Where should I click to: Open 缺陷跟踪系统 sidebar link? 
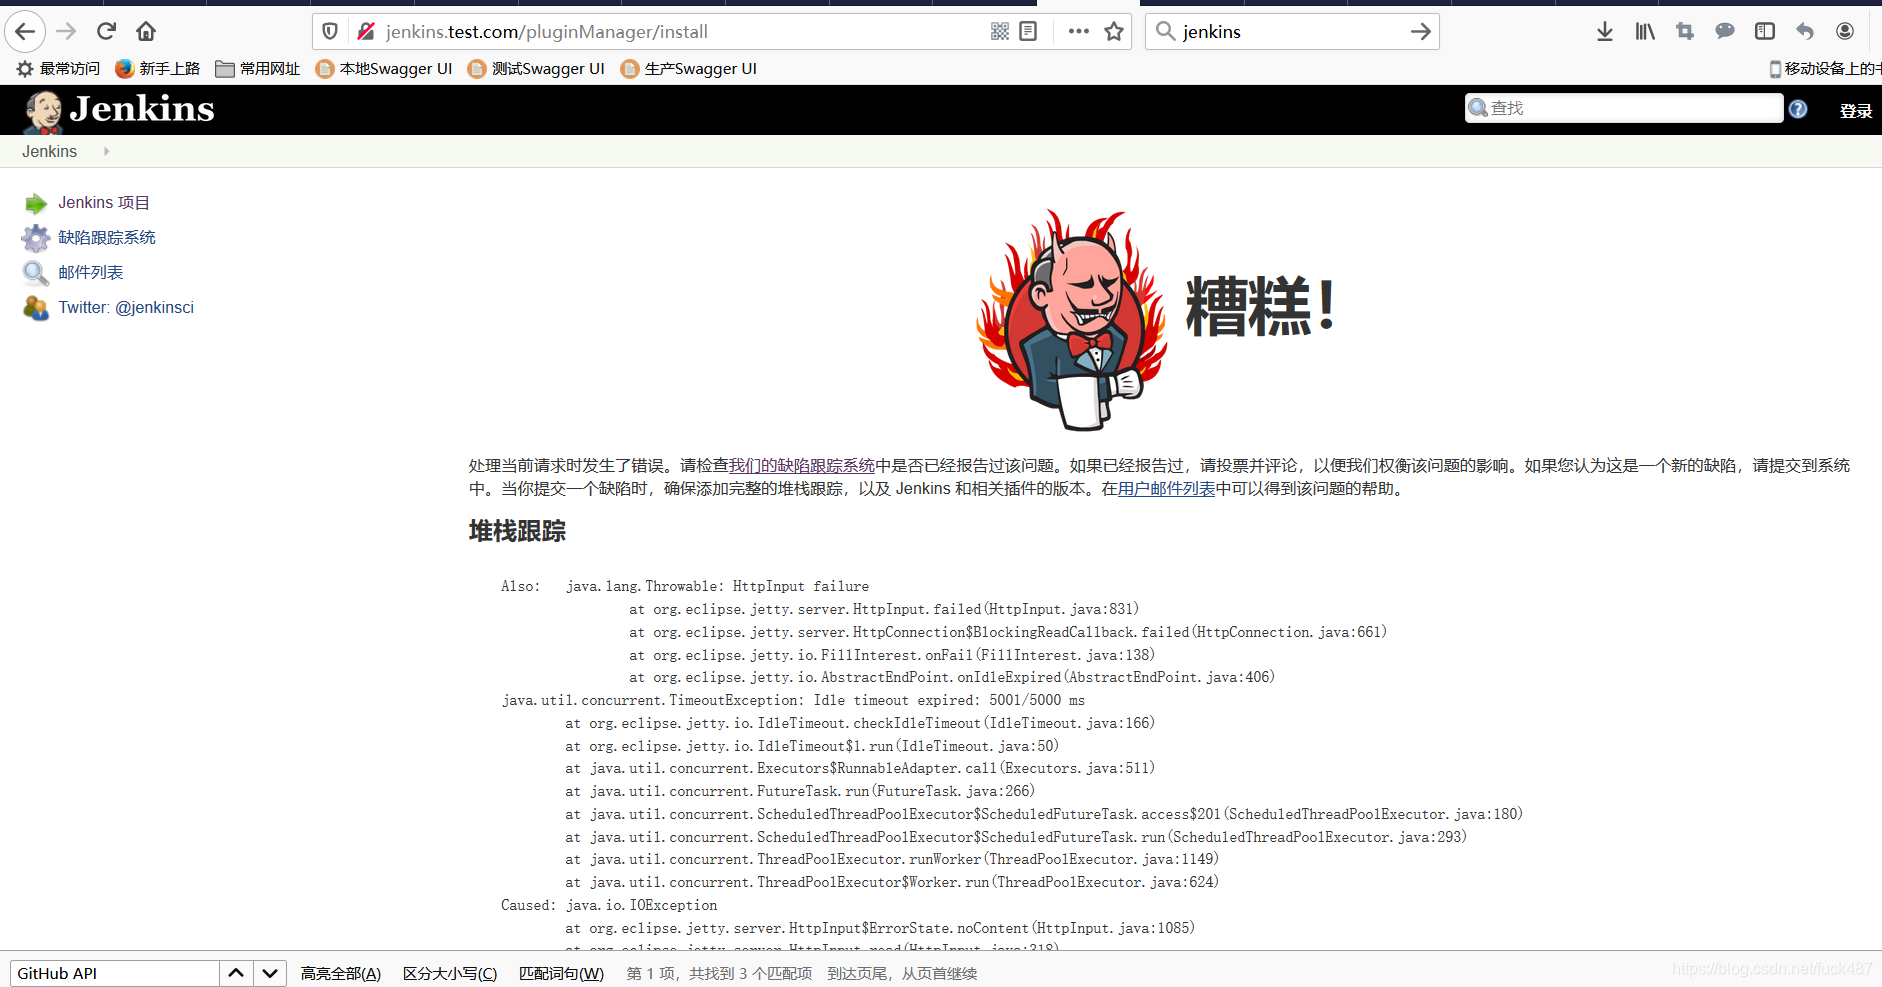coord(107,238)
